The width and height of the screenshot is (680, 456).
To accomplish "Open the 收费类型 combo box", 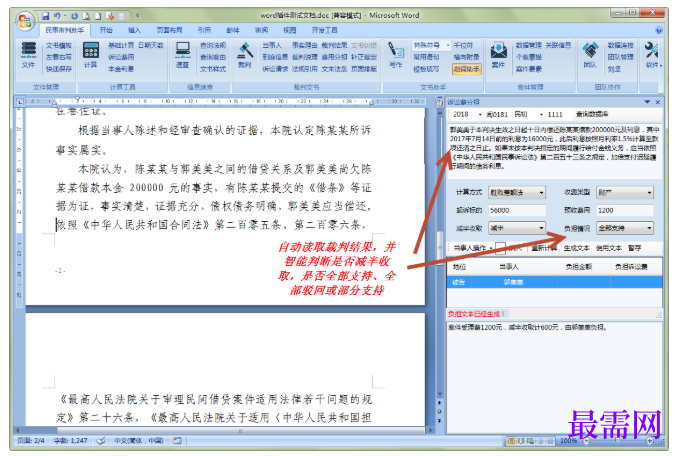I will tap(625, 192).
